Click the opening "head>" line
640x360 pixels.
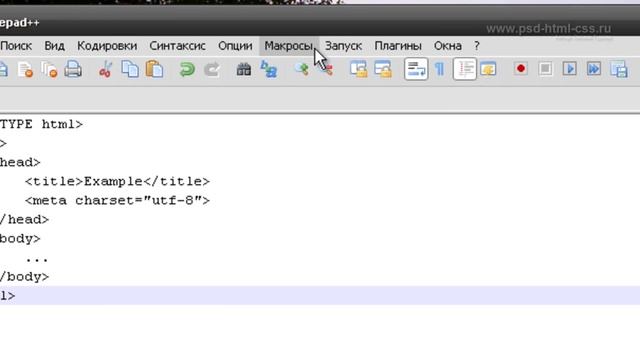[20, 162]
